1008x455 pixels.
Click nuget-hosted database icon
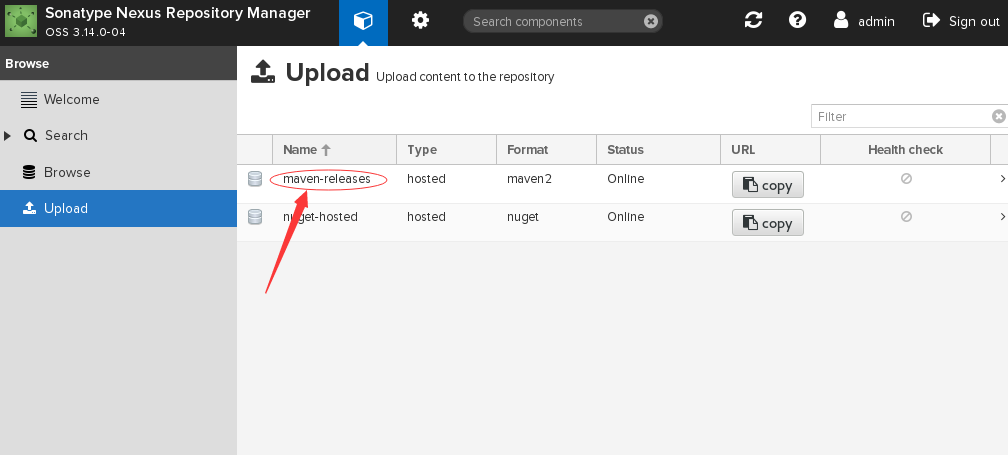[255, 217]
